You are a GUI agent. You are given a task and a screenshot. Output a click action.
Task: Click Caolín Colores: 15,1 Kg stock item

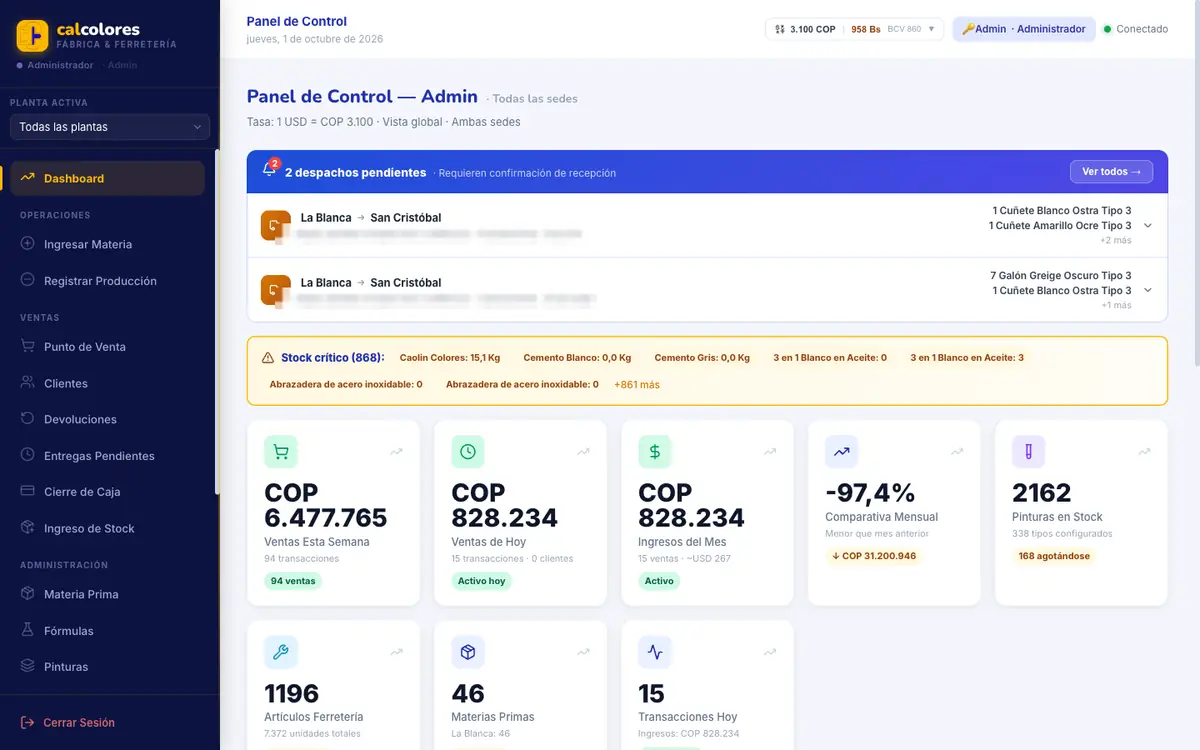(x=449, y=357)
